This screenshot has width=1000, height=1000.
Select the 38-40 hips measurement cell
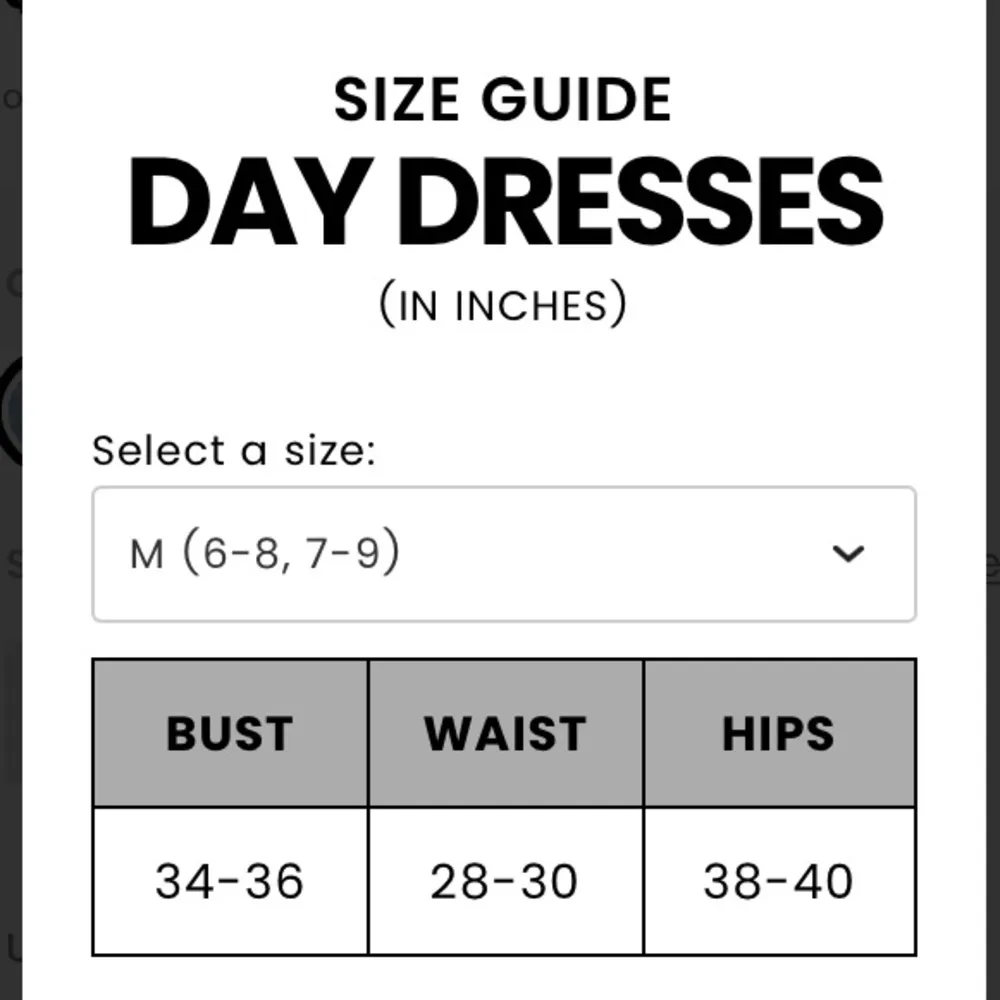click(x=778, y=881)
